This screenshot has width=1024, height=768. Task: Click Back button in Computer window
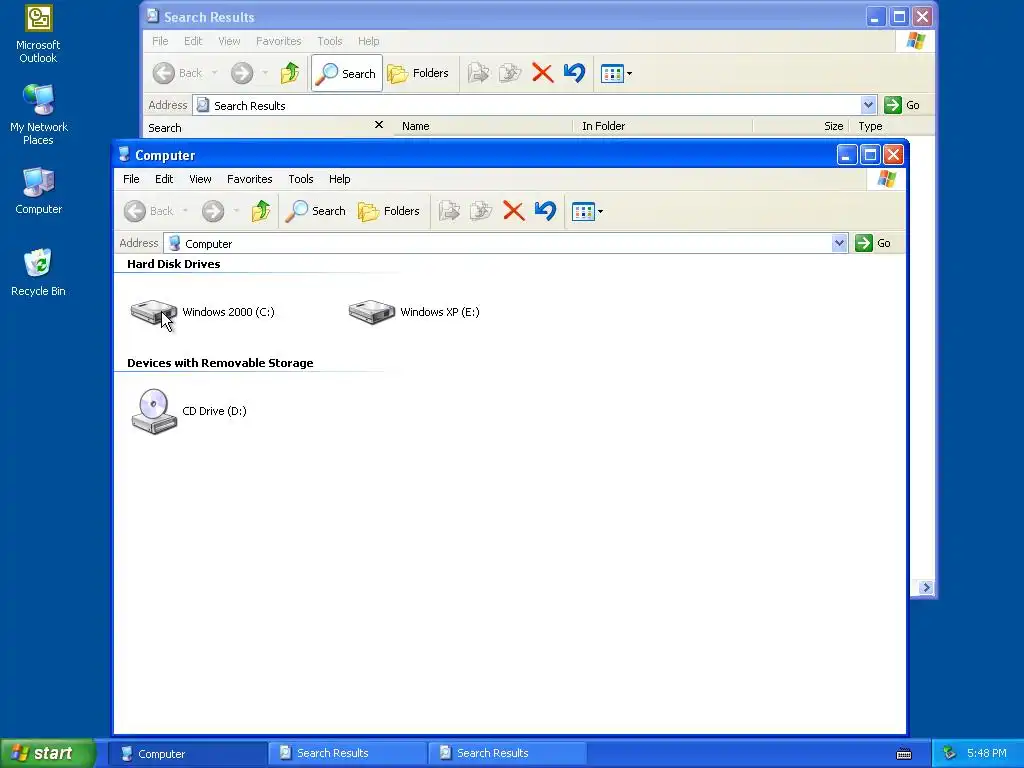(149, 211)
